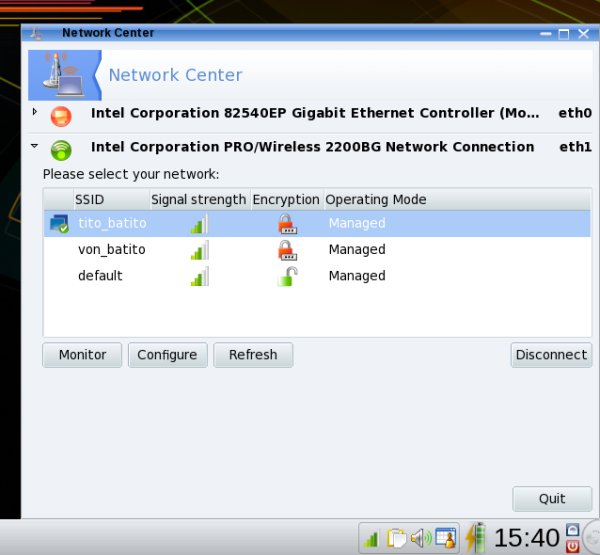Screen dimensions: 600x555
Task: Maximize the Network Center window
Action: 564,34
